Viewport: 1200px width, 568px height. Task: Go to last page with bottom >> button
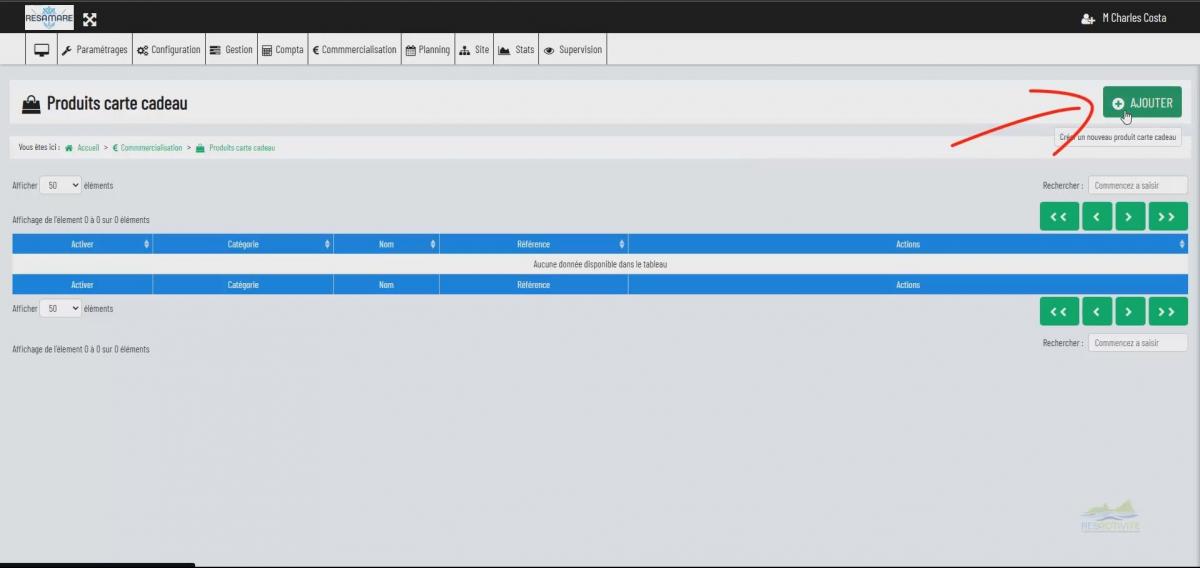(x=1168, y=312)
